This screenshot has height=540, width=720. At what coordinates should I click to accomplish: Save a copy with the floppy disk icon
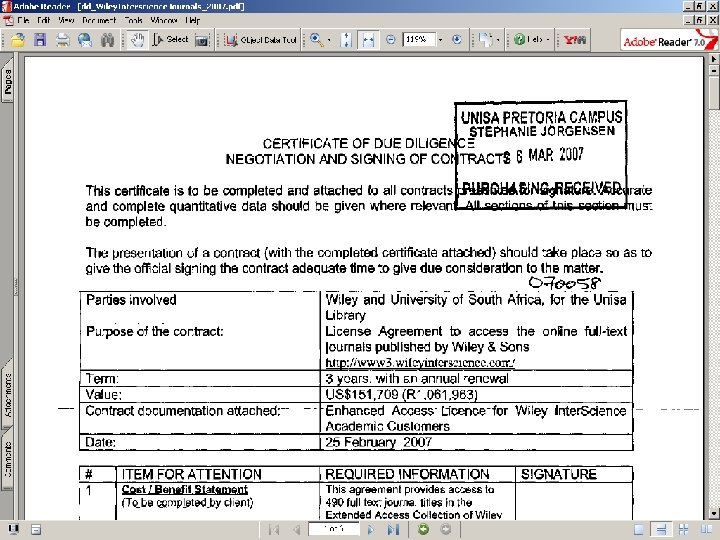(x=40, y=40)
